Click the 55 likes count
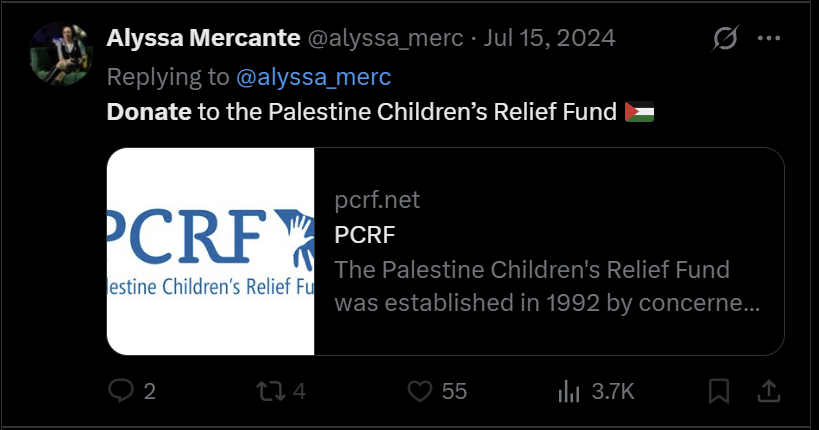Viewport: 819px width, 430px height. click(454, 391)
